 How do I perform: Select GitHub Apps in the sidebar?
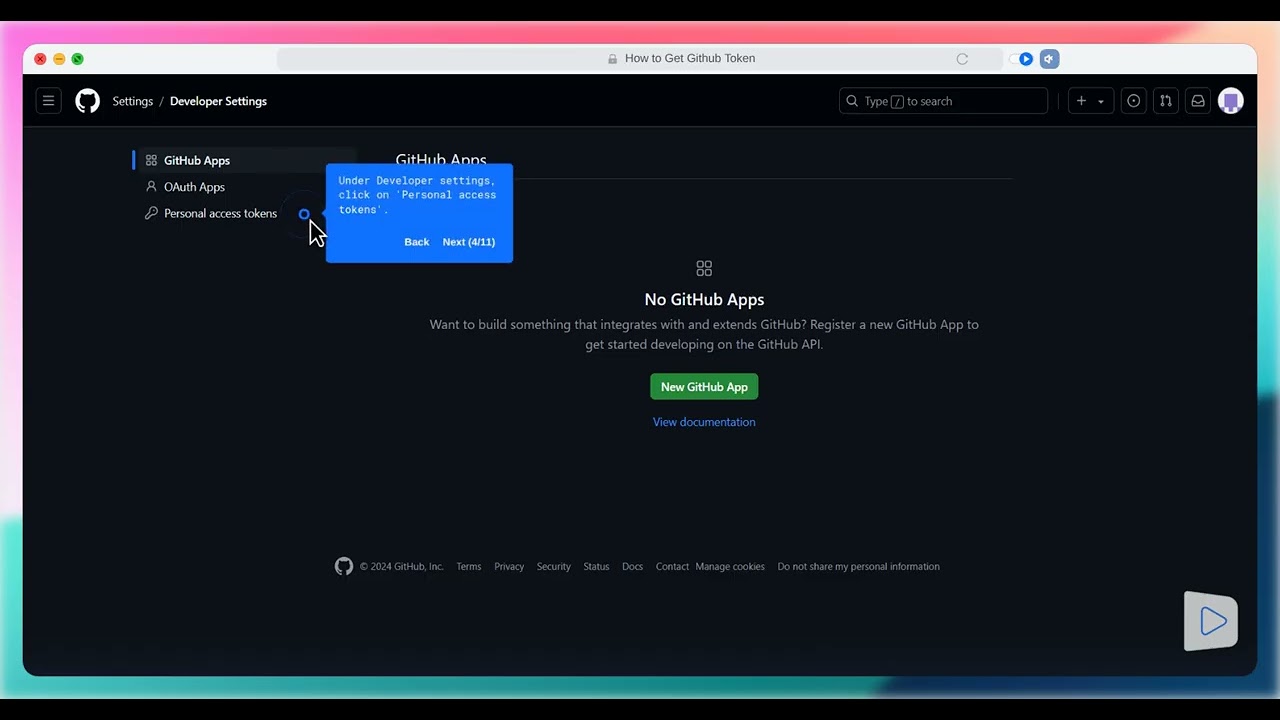(x=245, y=160)
